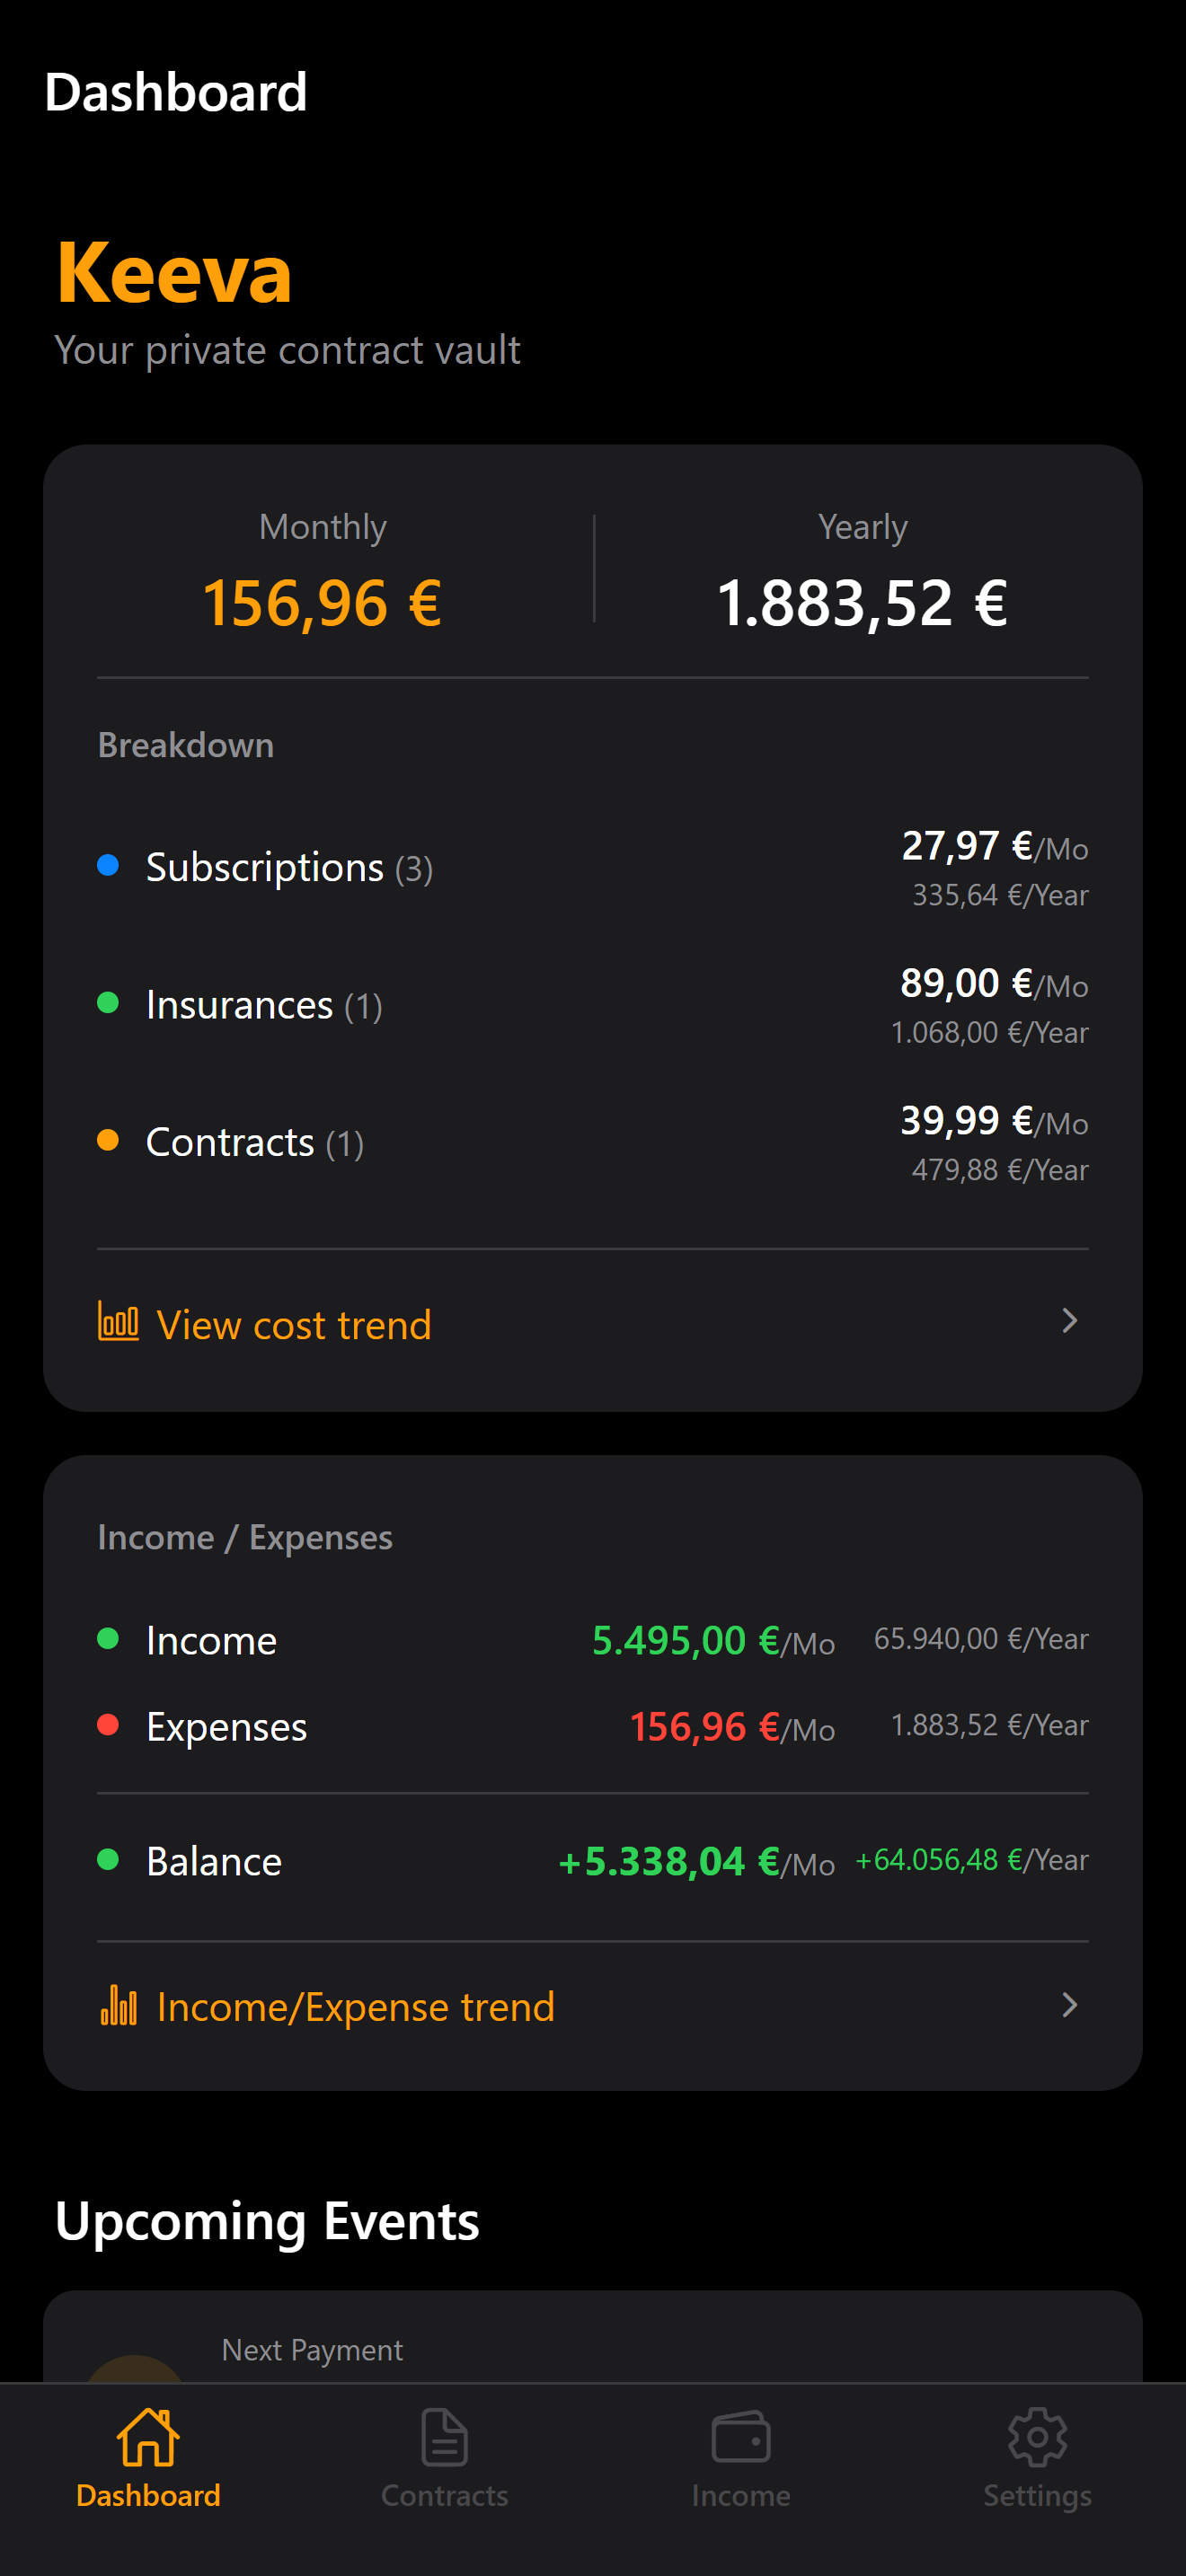The width and height of the screenshot is (1186, 2576).
Task: Tap the Income / Expenses card heading
Action: tap(245, 1537)
